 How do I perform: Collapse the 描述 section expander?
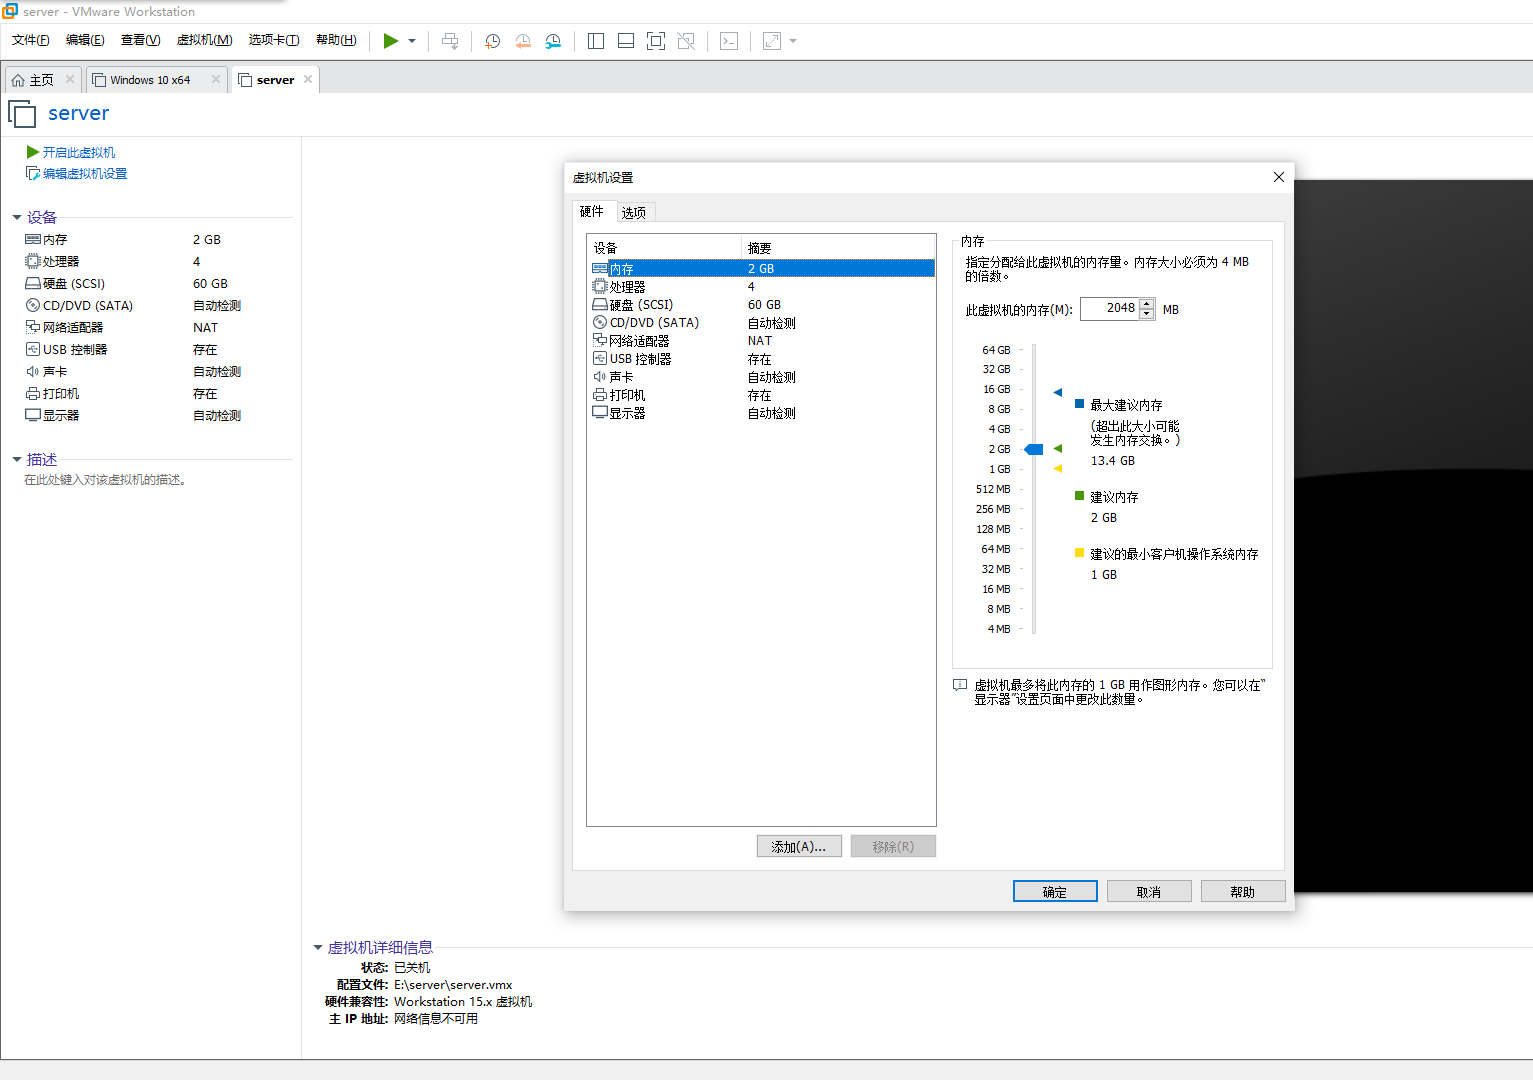click(17, 459)
